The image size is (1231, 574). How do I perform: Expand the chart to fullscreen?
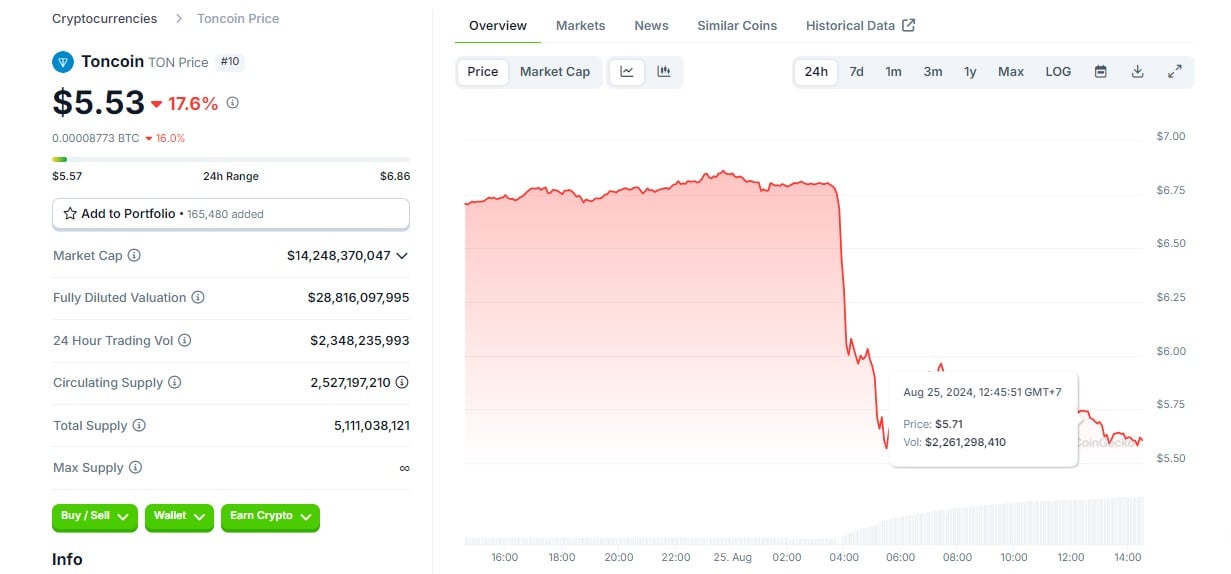click(1175, 72)
